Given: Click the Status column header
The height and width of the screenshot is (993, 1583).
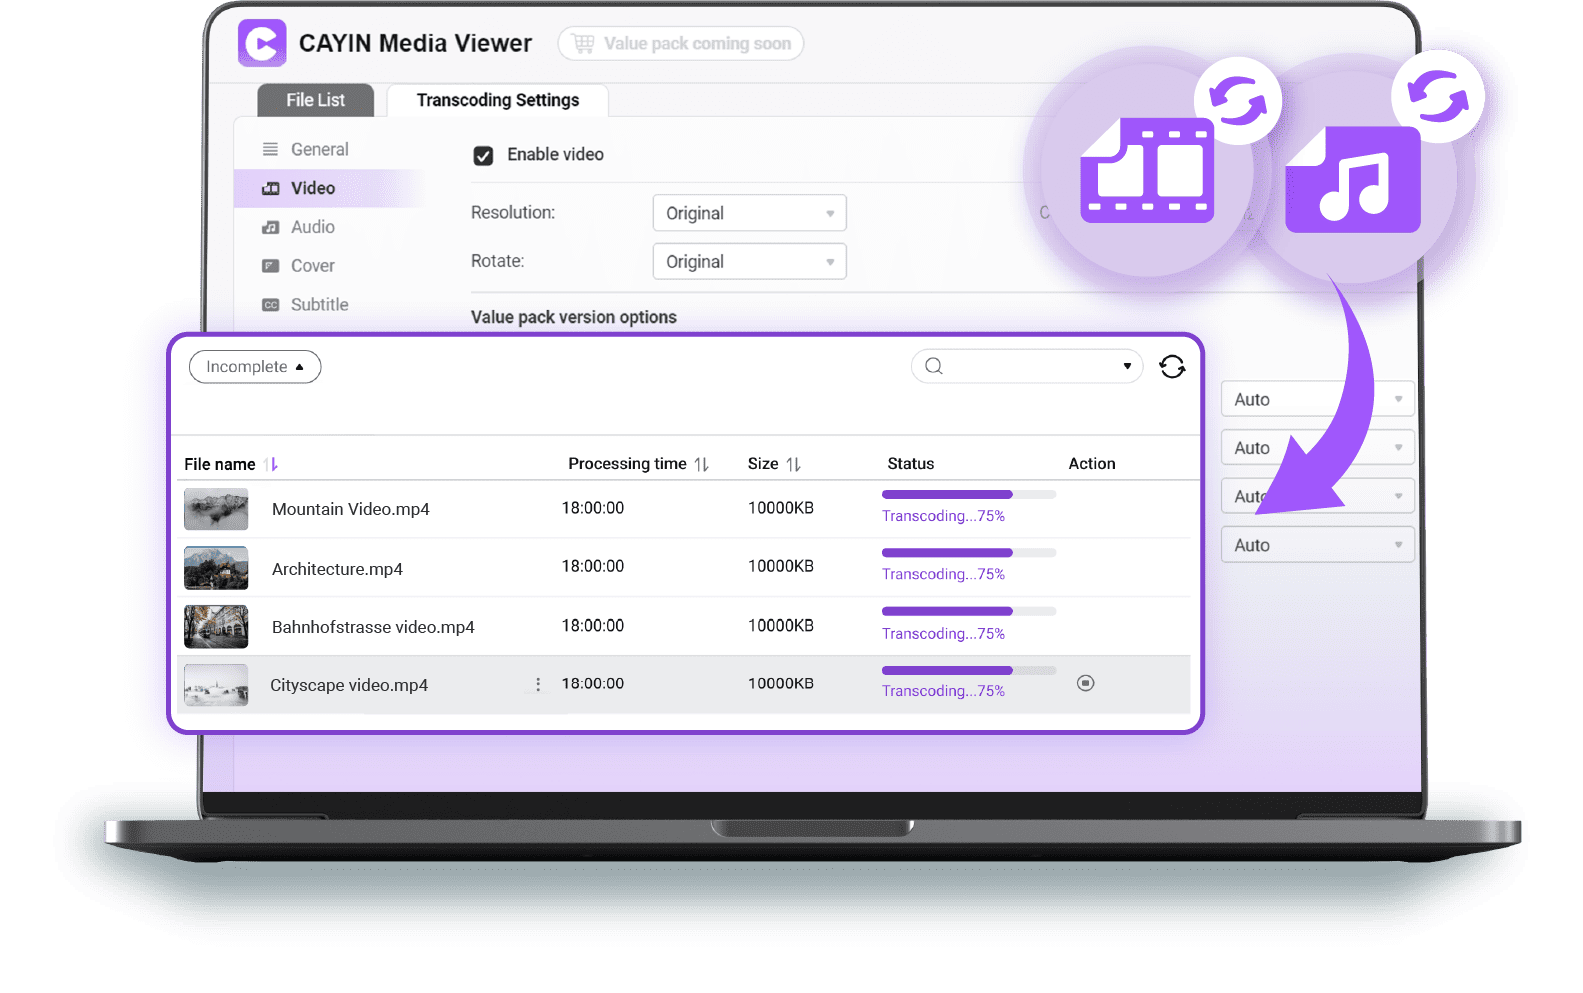Looking at the screenshot, I should pyautogui.click(x=911, y=464).
